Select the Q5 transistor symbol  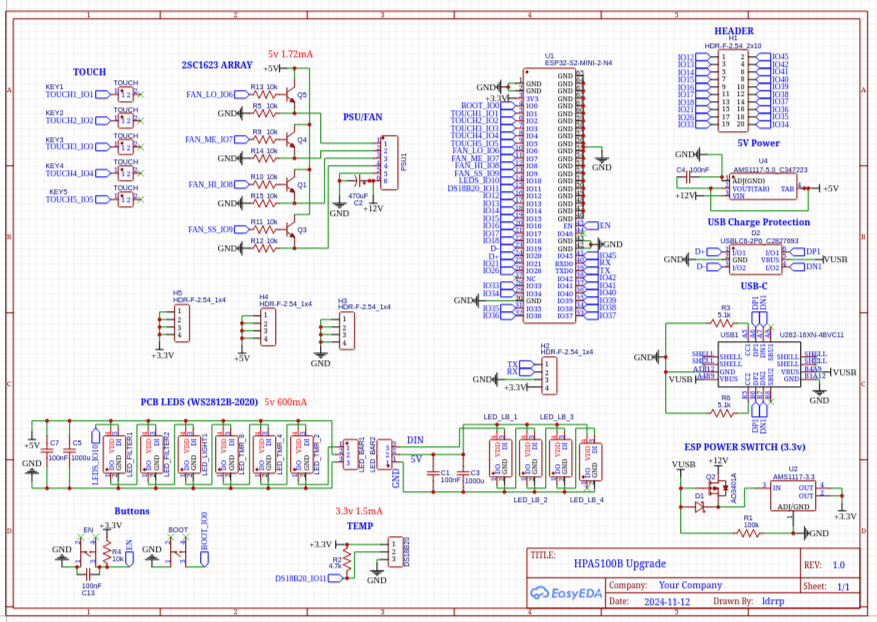coord(290,96)
